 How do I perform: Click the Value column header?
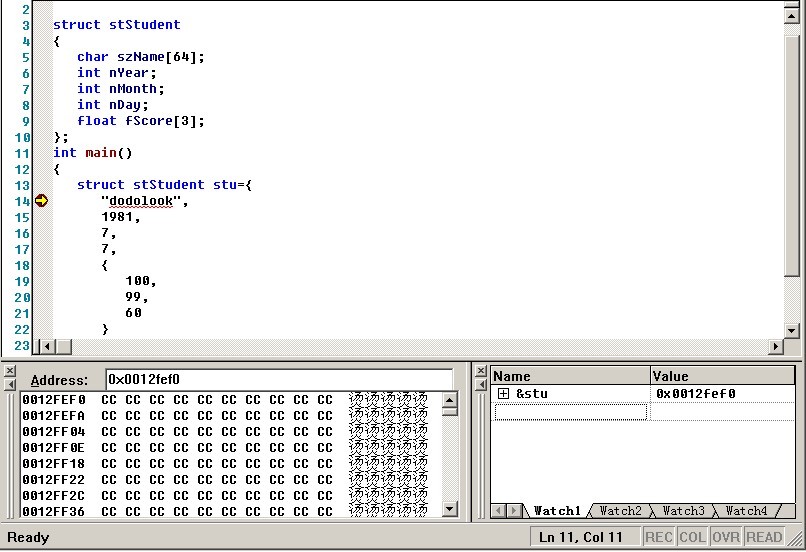(x=720, y=376)
